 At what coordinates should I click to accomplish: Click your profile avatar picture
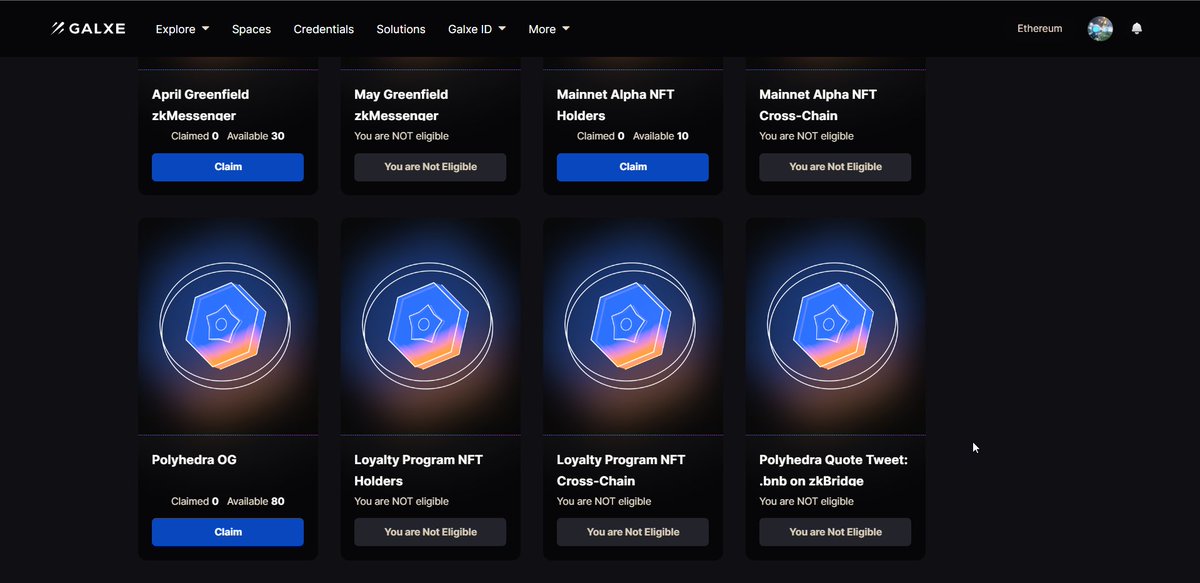[1100, 28]
